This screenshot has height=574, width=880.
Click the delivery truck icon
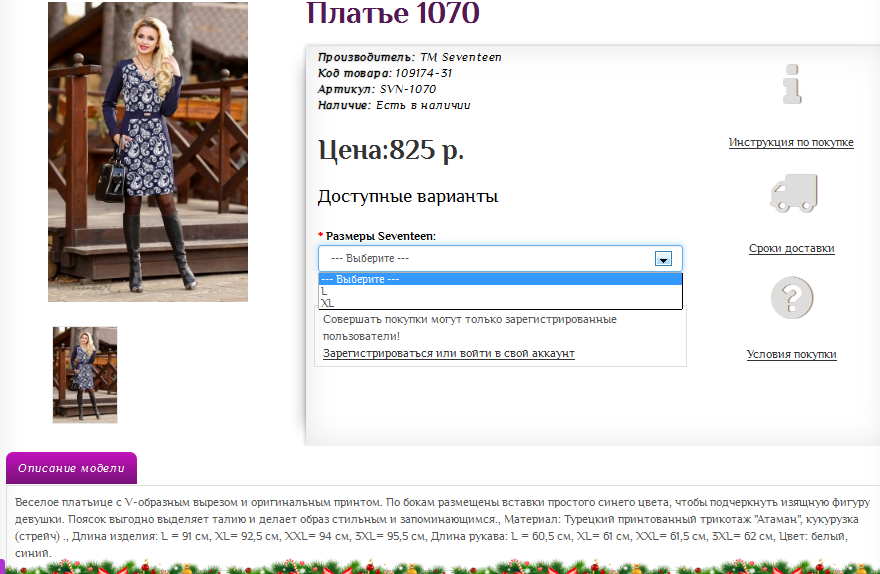point(793,193)
